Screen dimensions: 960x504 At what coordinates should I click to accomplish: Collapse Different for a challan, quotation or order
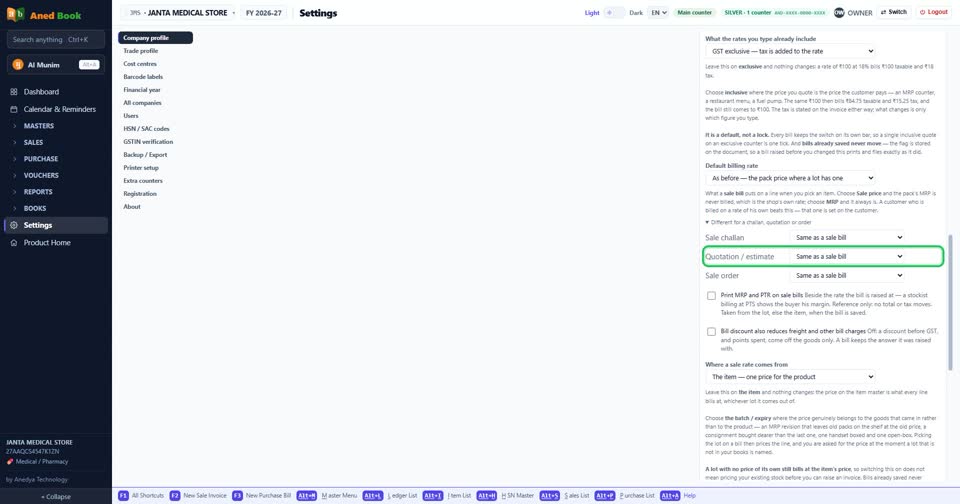click(758, 222)
